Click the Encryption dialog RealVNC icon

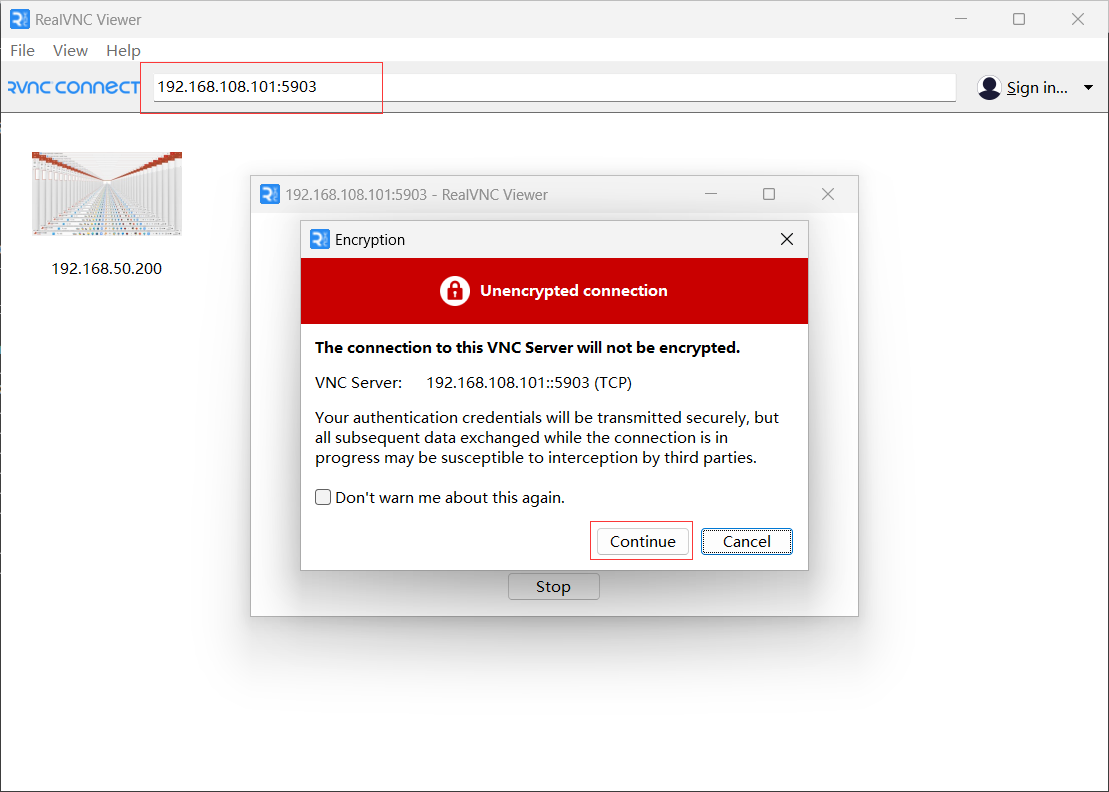tap(320, 240)
